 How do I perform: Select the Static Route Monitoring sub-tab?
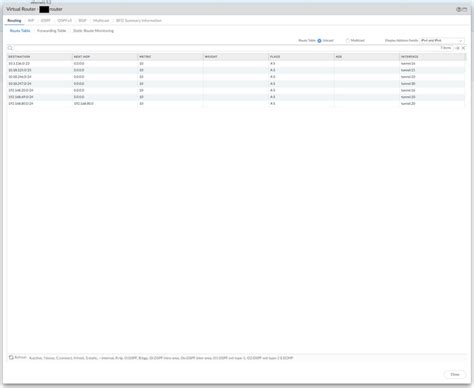(93, 31)
